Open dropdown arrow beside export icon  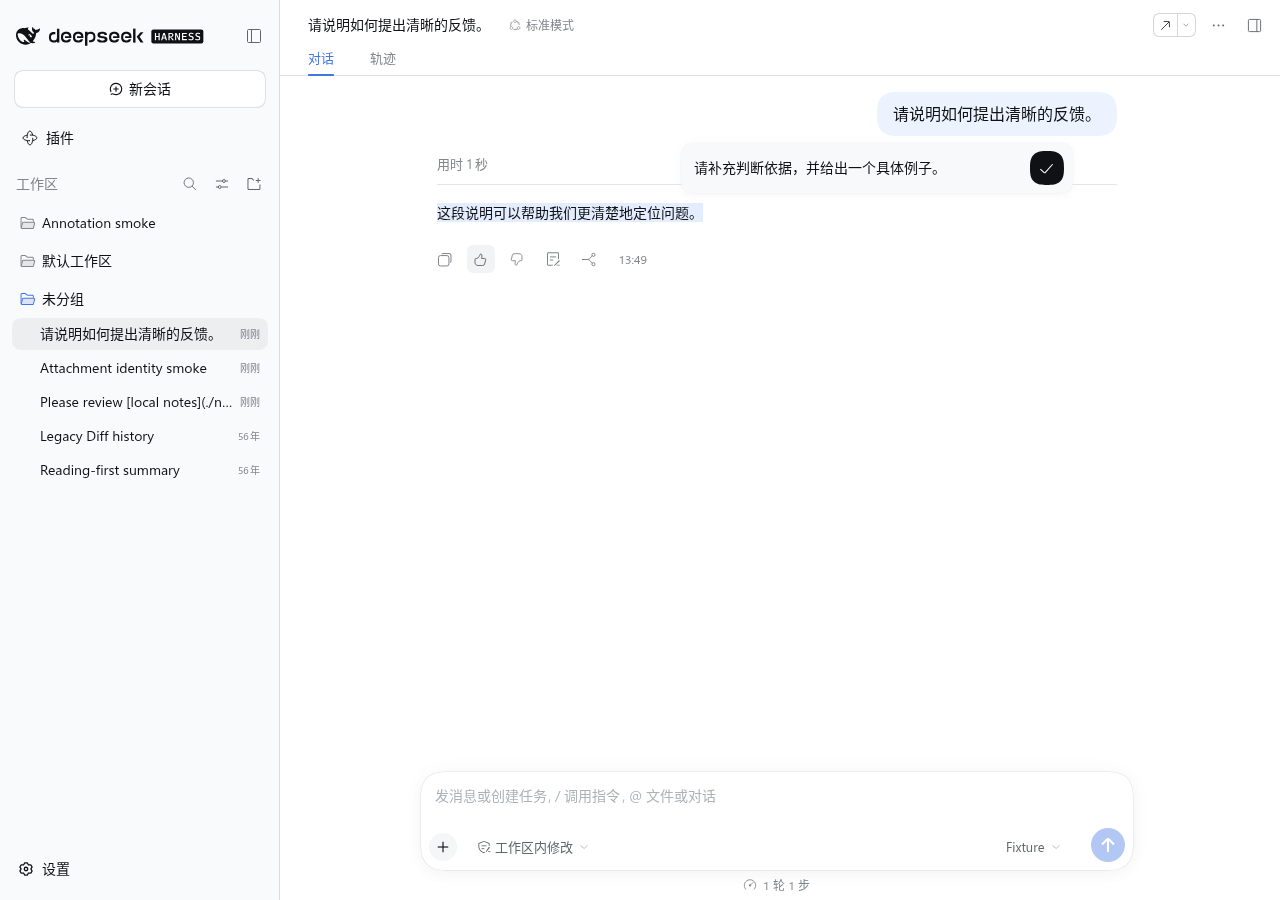(1186, 25)
